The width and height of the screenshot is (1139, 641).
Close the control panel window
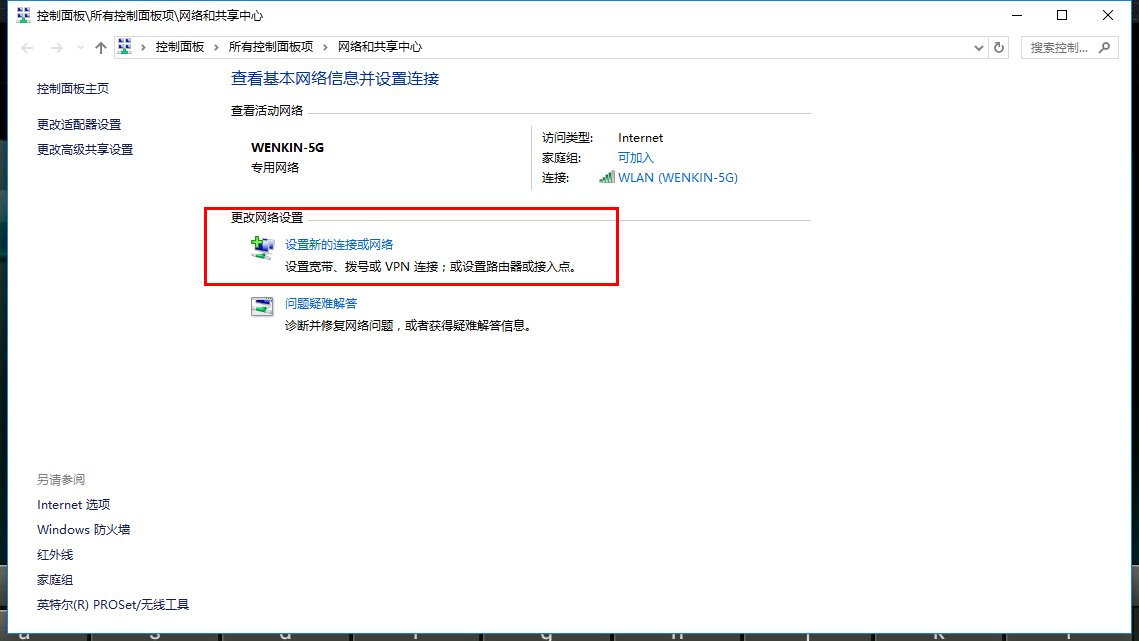point(1107,15)
